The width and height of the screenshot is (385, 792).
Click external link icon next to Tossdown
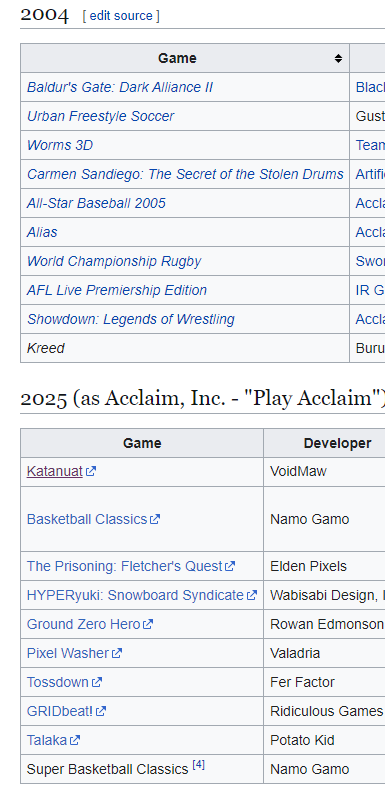pos(97,682)
